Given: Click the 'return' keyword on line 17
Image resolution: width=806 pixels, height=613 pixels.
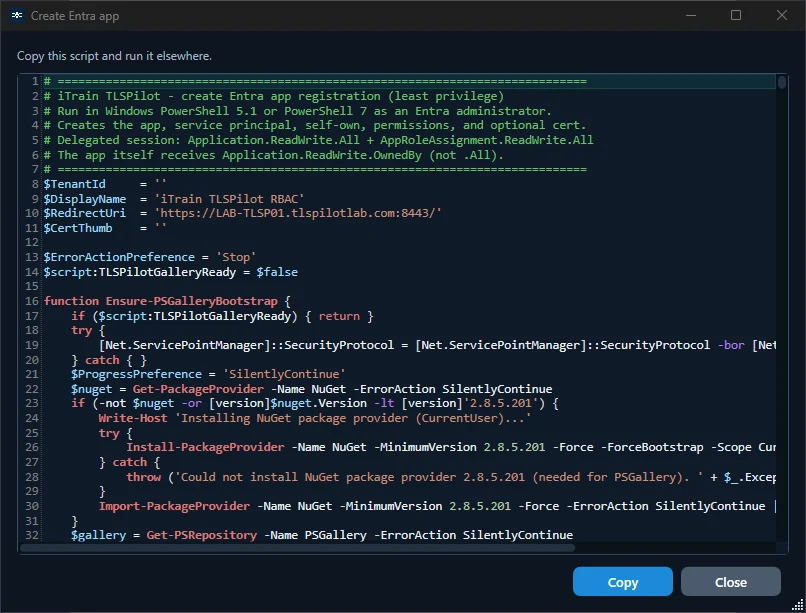Looking at the screenshot, I should pos(339,316).
